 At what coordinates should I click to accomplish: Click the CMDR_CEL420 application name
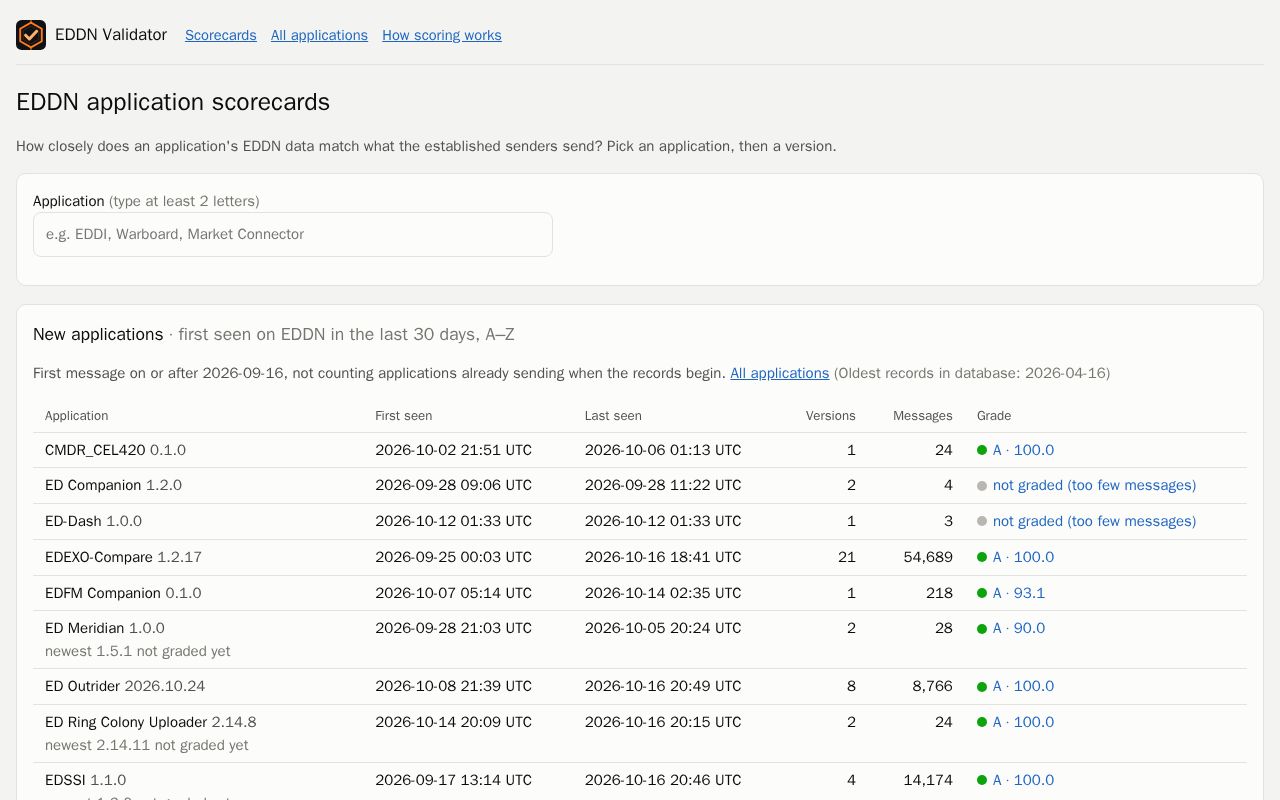point(95,450)
